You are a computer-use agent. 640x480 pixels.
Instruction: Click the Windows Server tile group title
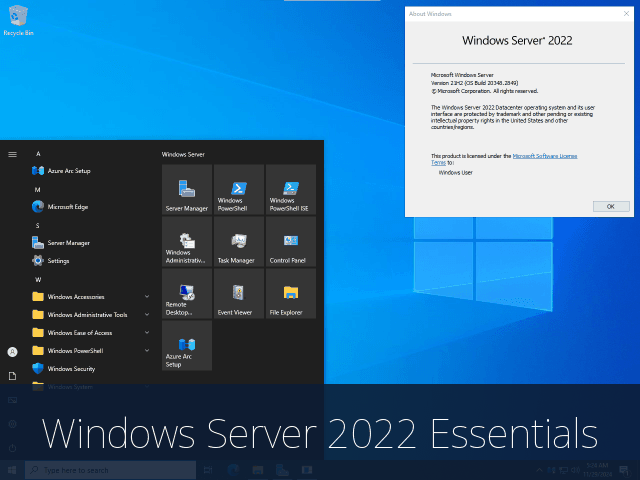[x=183, y=154]
